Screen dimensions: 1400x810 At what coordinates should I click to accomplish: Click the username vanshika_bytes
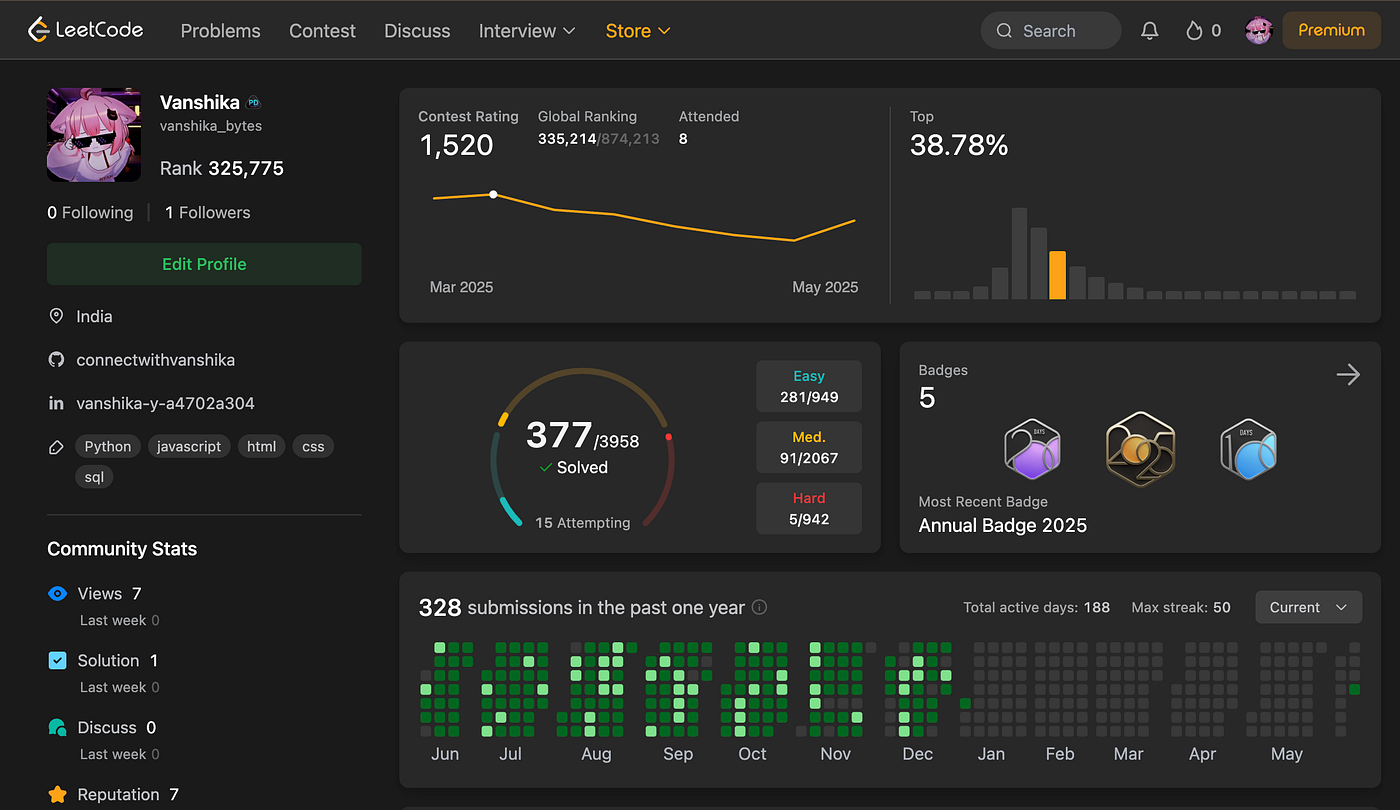pos(211,126)
